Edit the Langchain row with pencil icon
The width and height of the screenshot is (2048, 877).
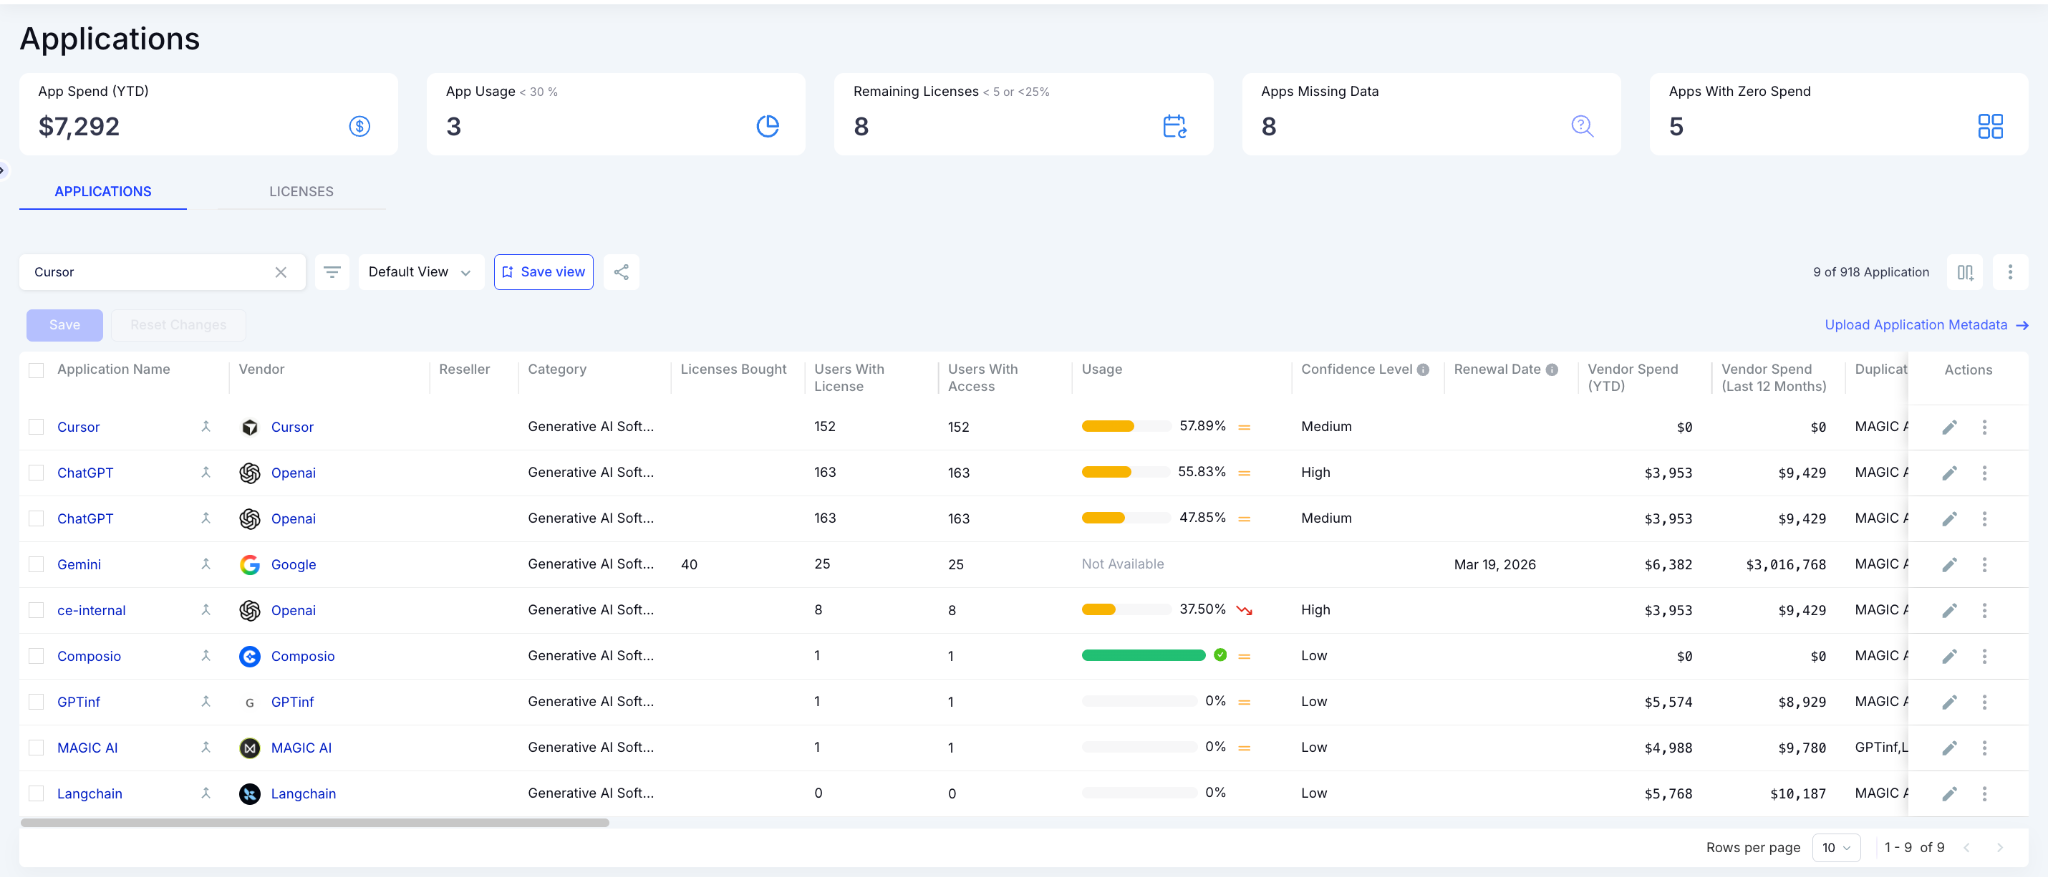tap(1949, 794)
